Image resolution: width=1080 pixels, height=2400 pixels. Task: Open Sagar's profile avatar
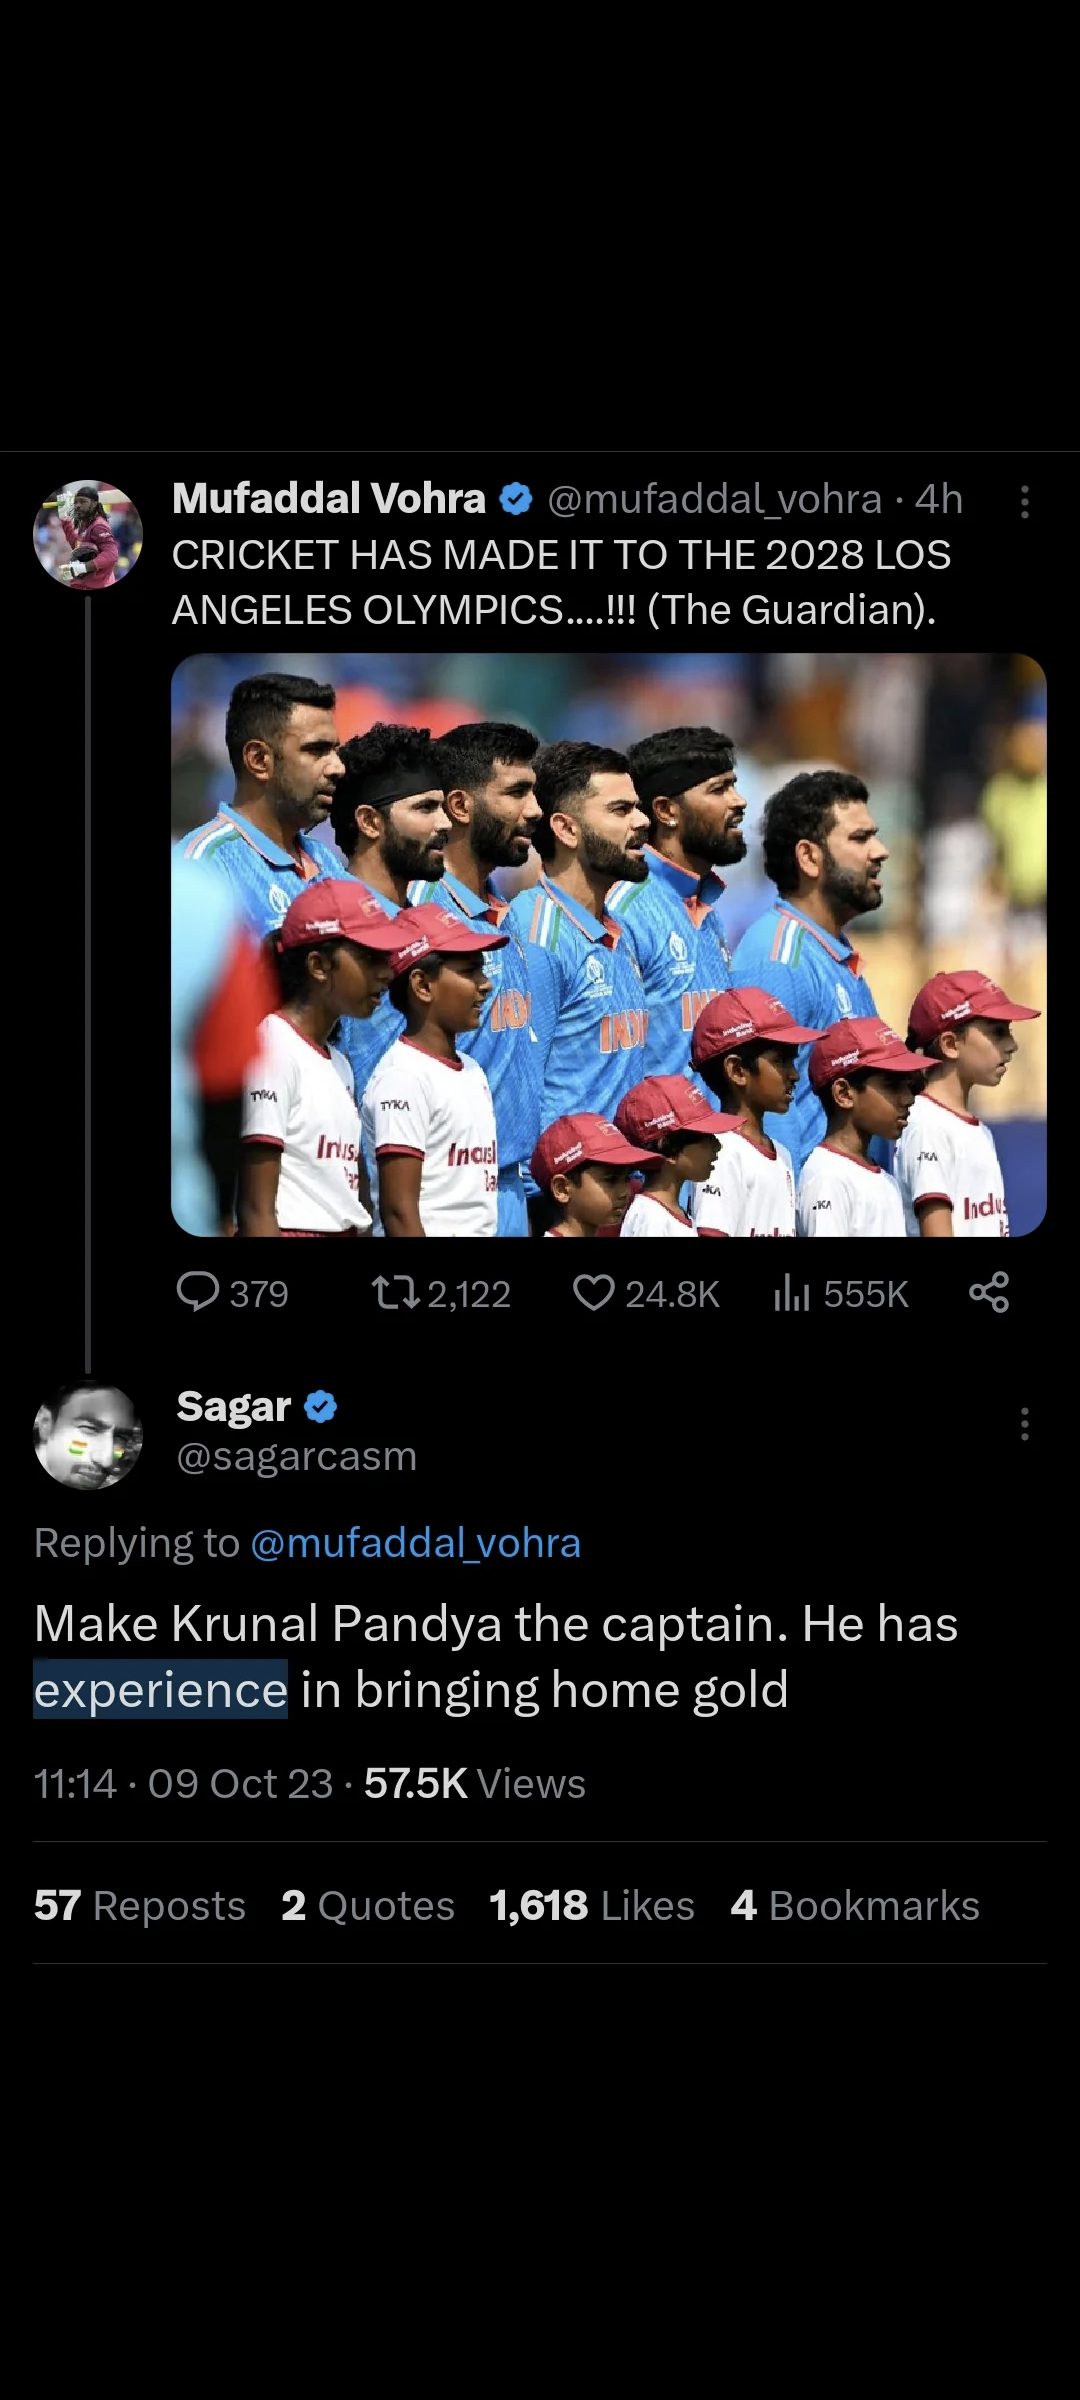(88, 1436)
